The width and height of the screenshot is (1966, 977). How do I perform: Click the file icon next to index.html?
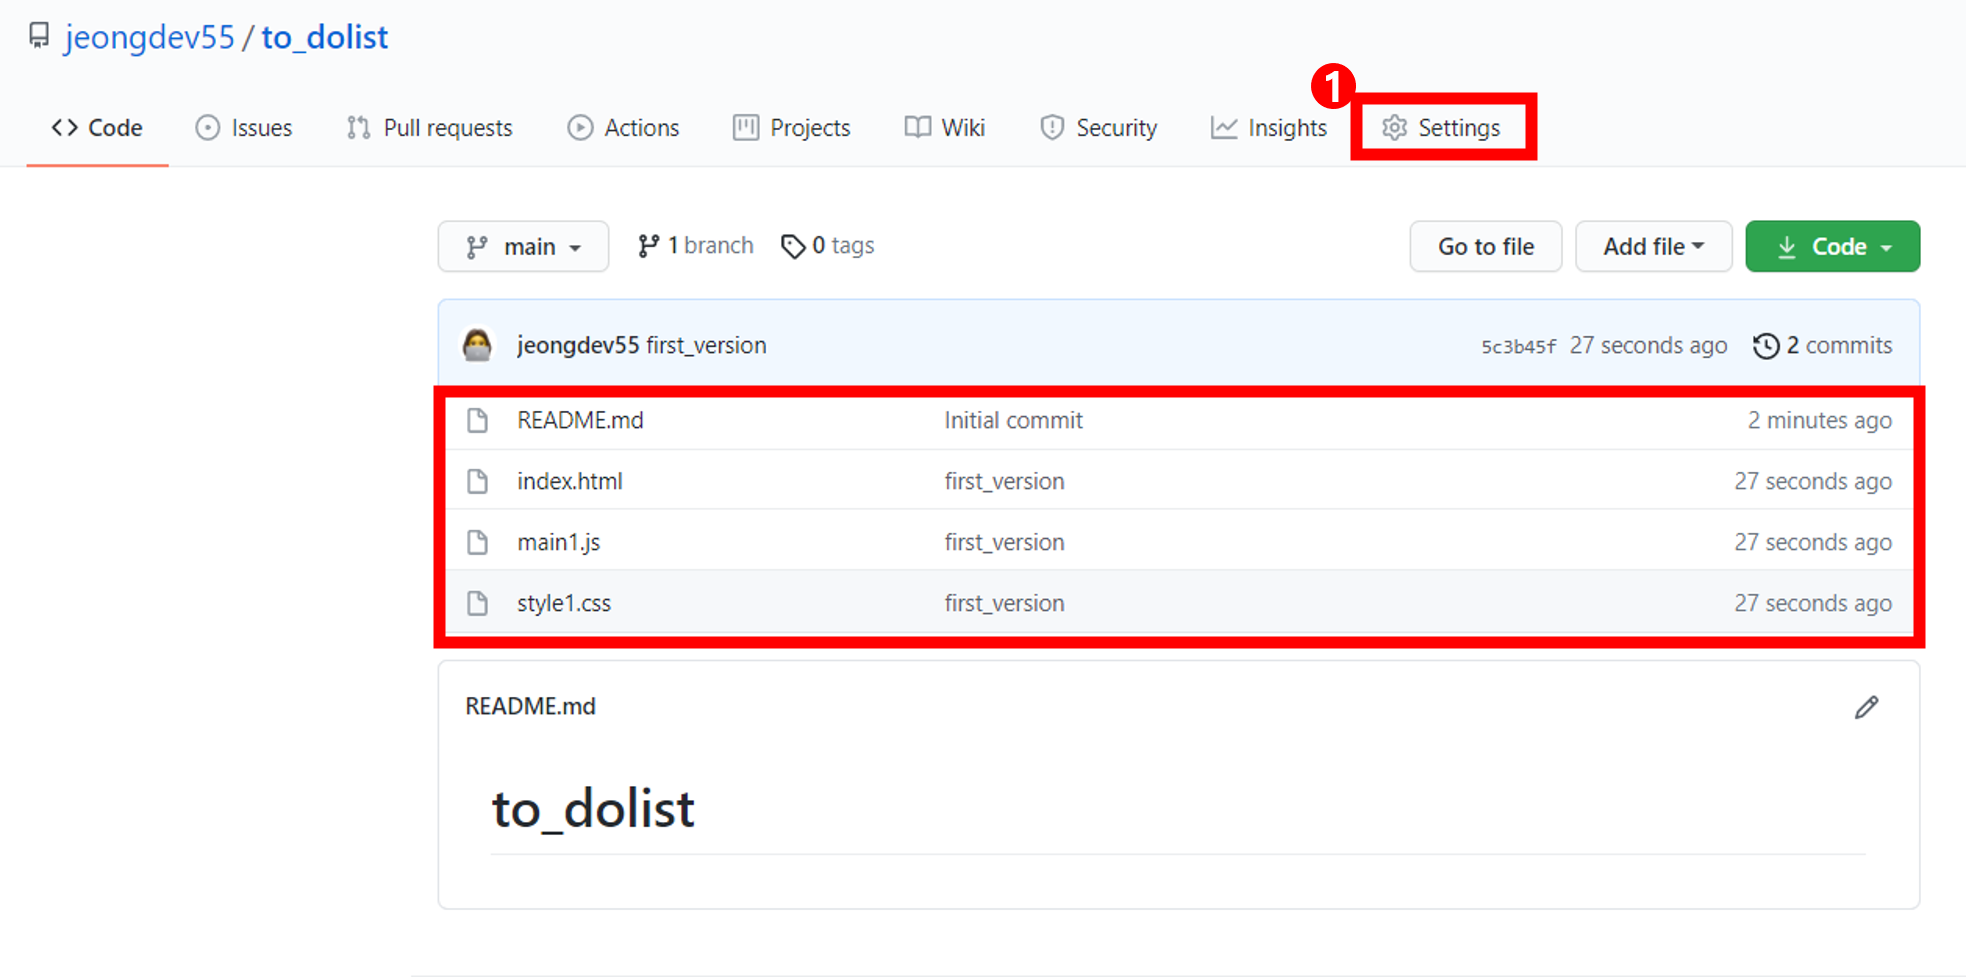pyautogui.click(x=478, y=481)
